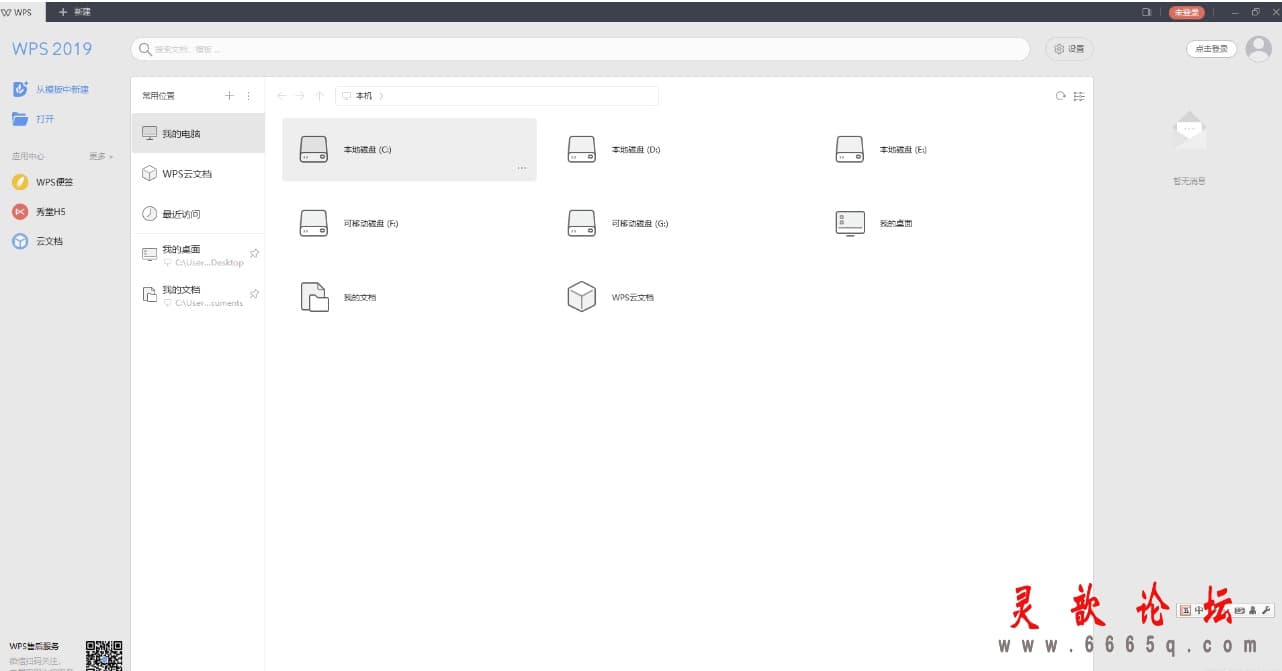Navigate back with the left arrow

coord(281,96)
